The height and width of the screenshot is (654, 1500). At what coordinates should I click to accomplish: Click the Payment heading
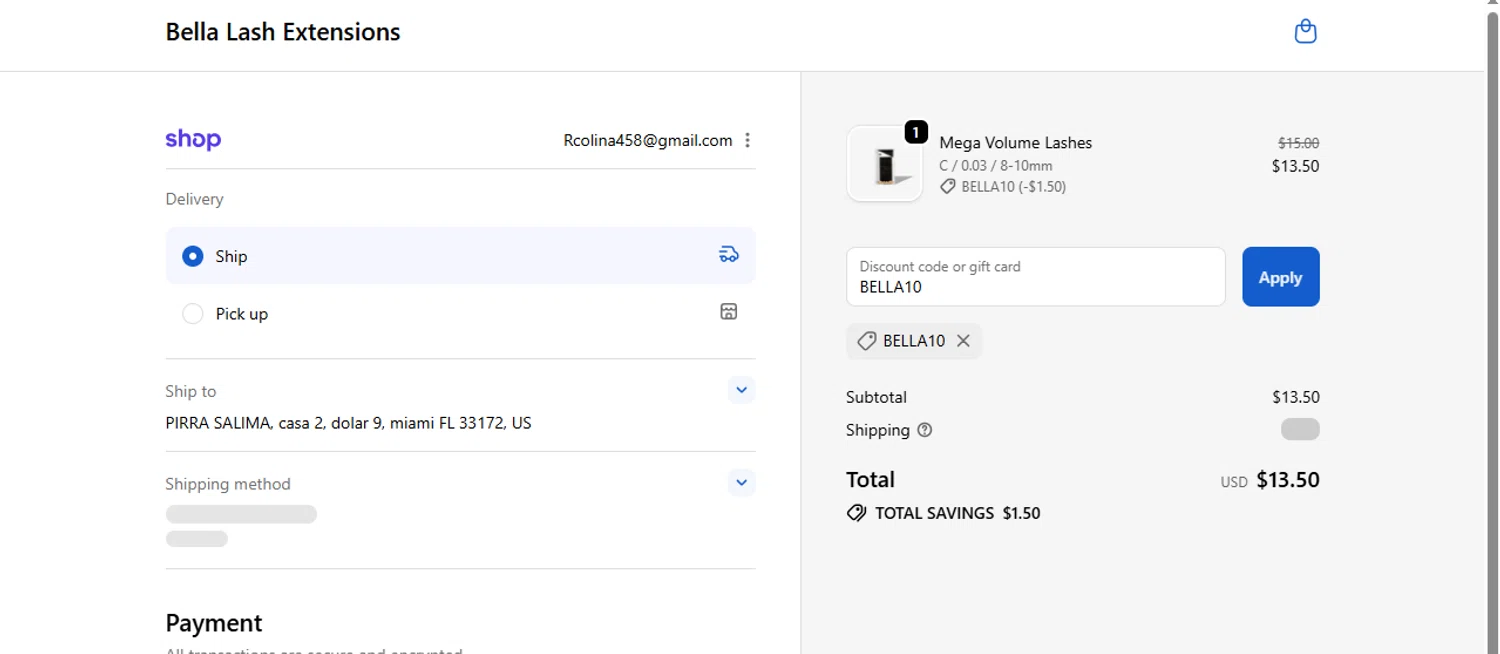pyautogui.click(x=213, y=623)
